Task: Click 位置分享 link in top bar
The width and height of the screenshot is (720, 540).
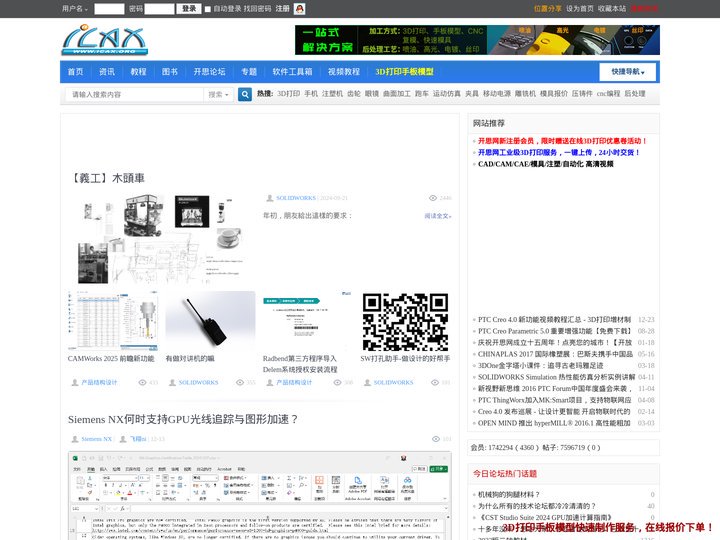Action: click(x=547, y=9)
